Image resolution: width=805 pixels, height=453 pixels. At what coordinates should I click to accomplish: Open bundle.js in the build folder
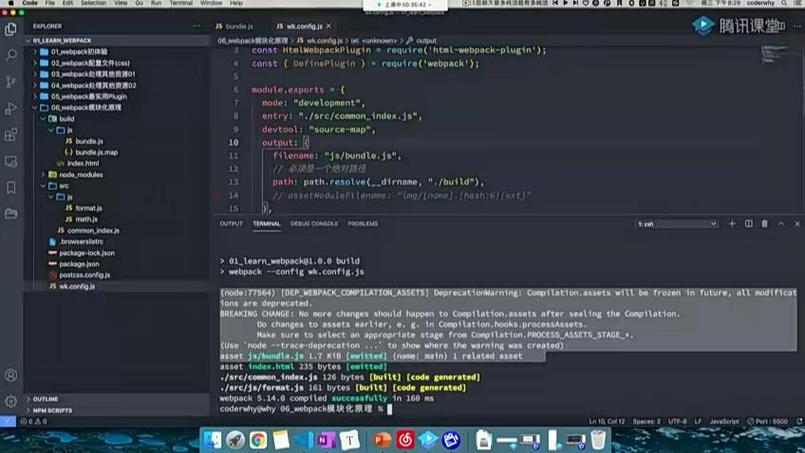89,141
